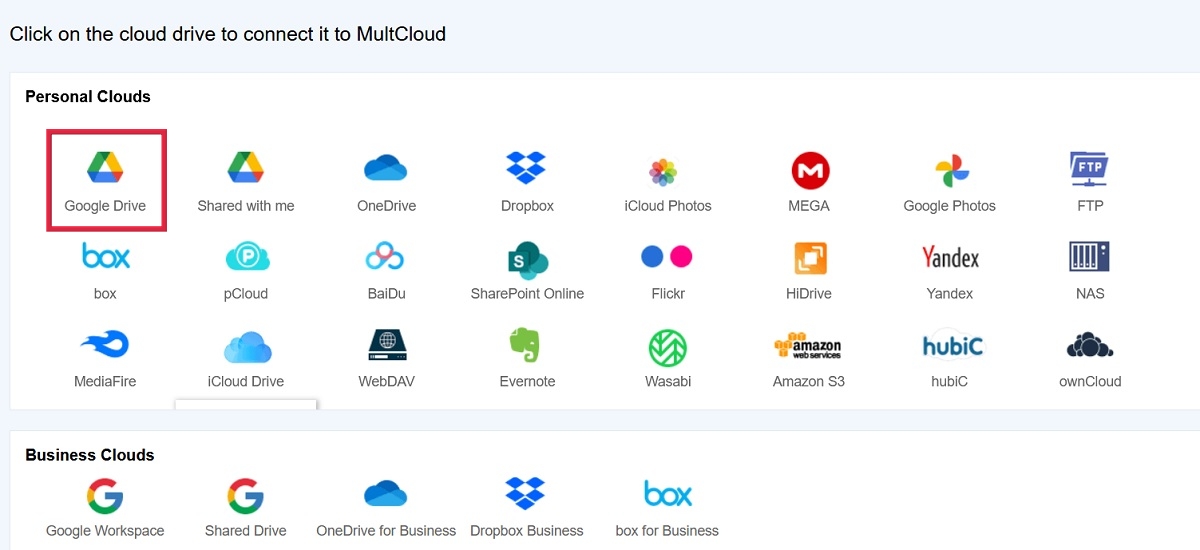Choose the Dropbox cloud icon

coord(527,180)
